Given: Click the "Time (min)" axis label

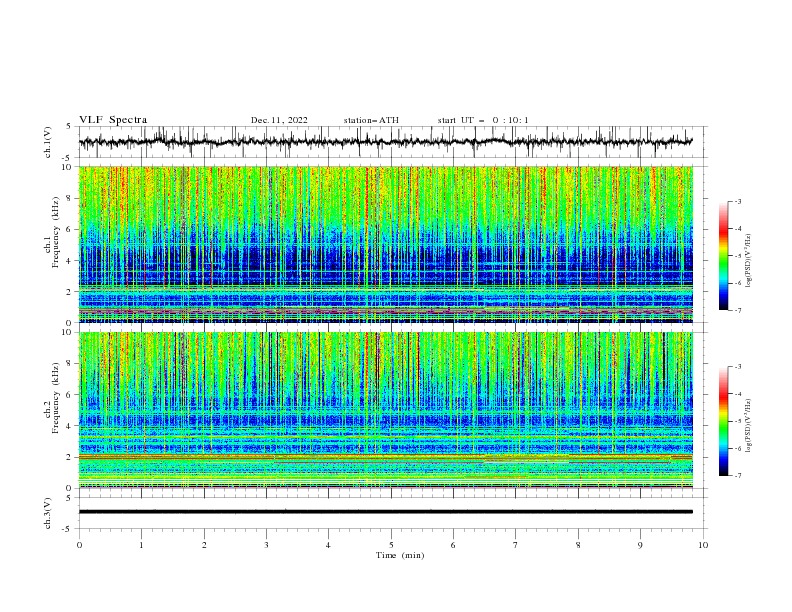Looking at the screenshot, I should (400, 555).
